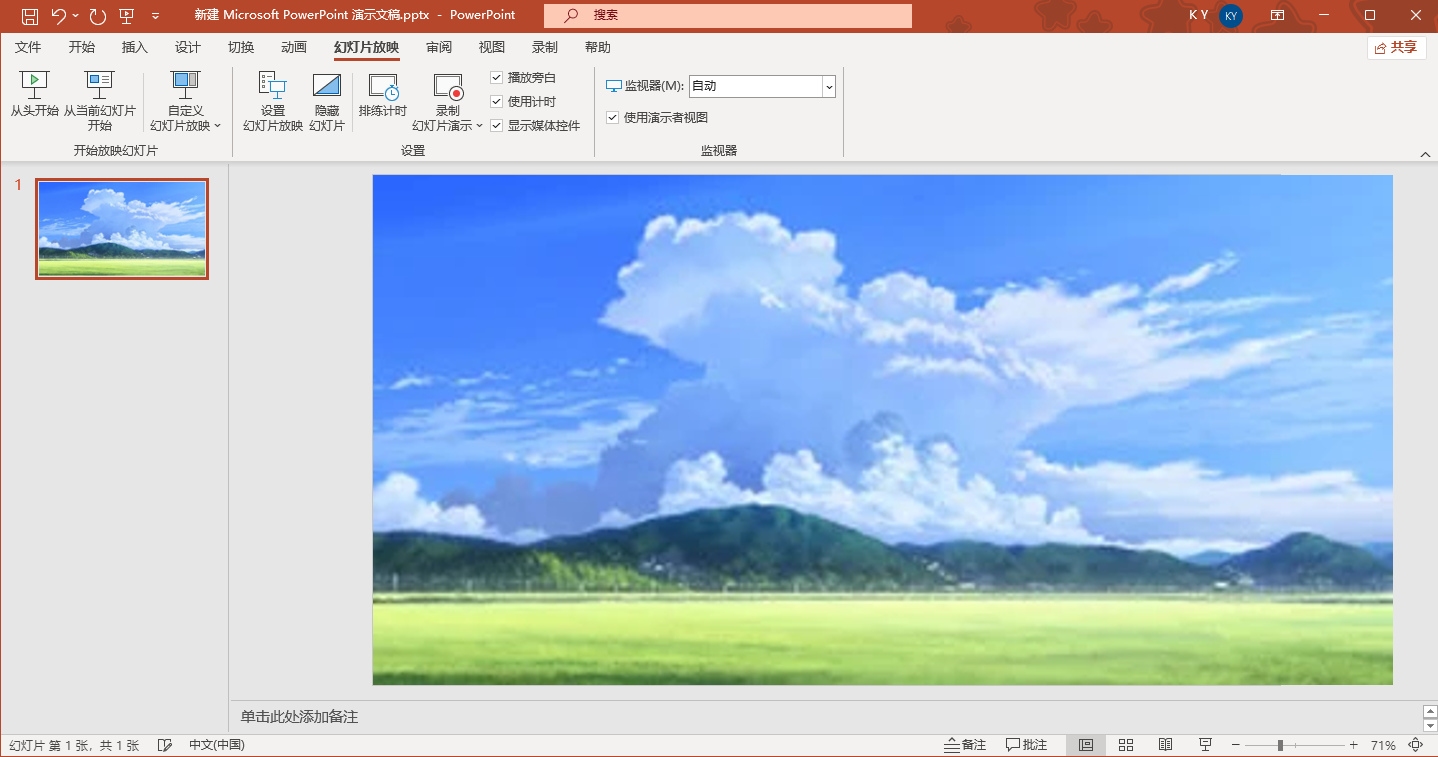
Task: Switch to the 设计 tab
Action: 188,47
